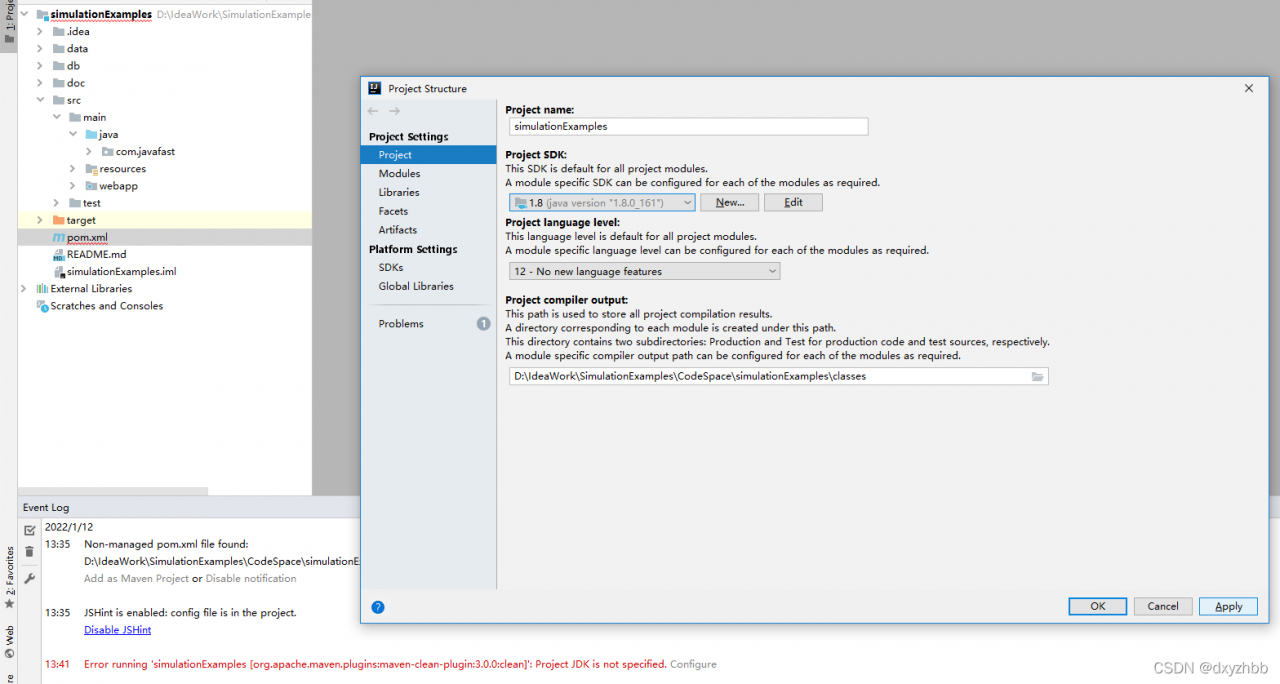Click the Project name input field

point(688,127)
